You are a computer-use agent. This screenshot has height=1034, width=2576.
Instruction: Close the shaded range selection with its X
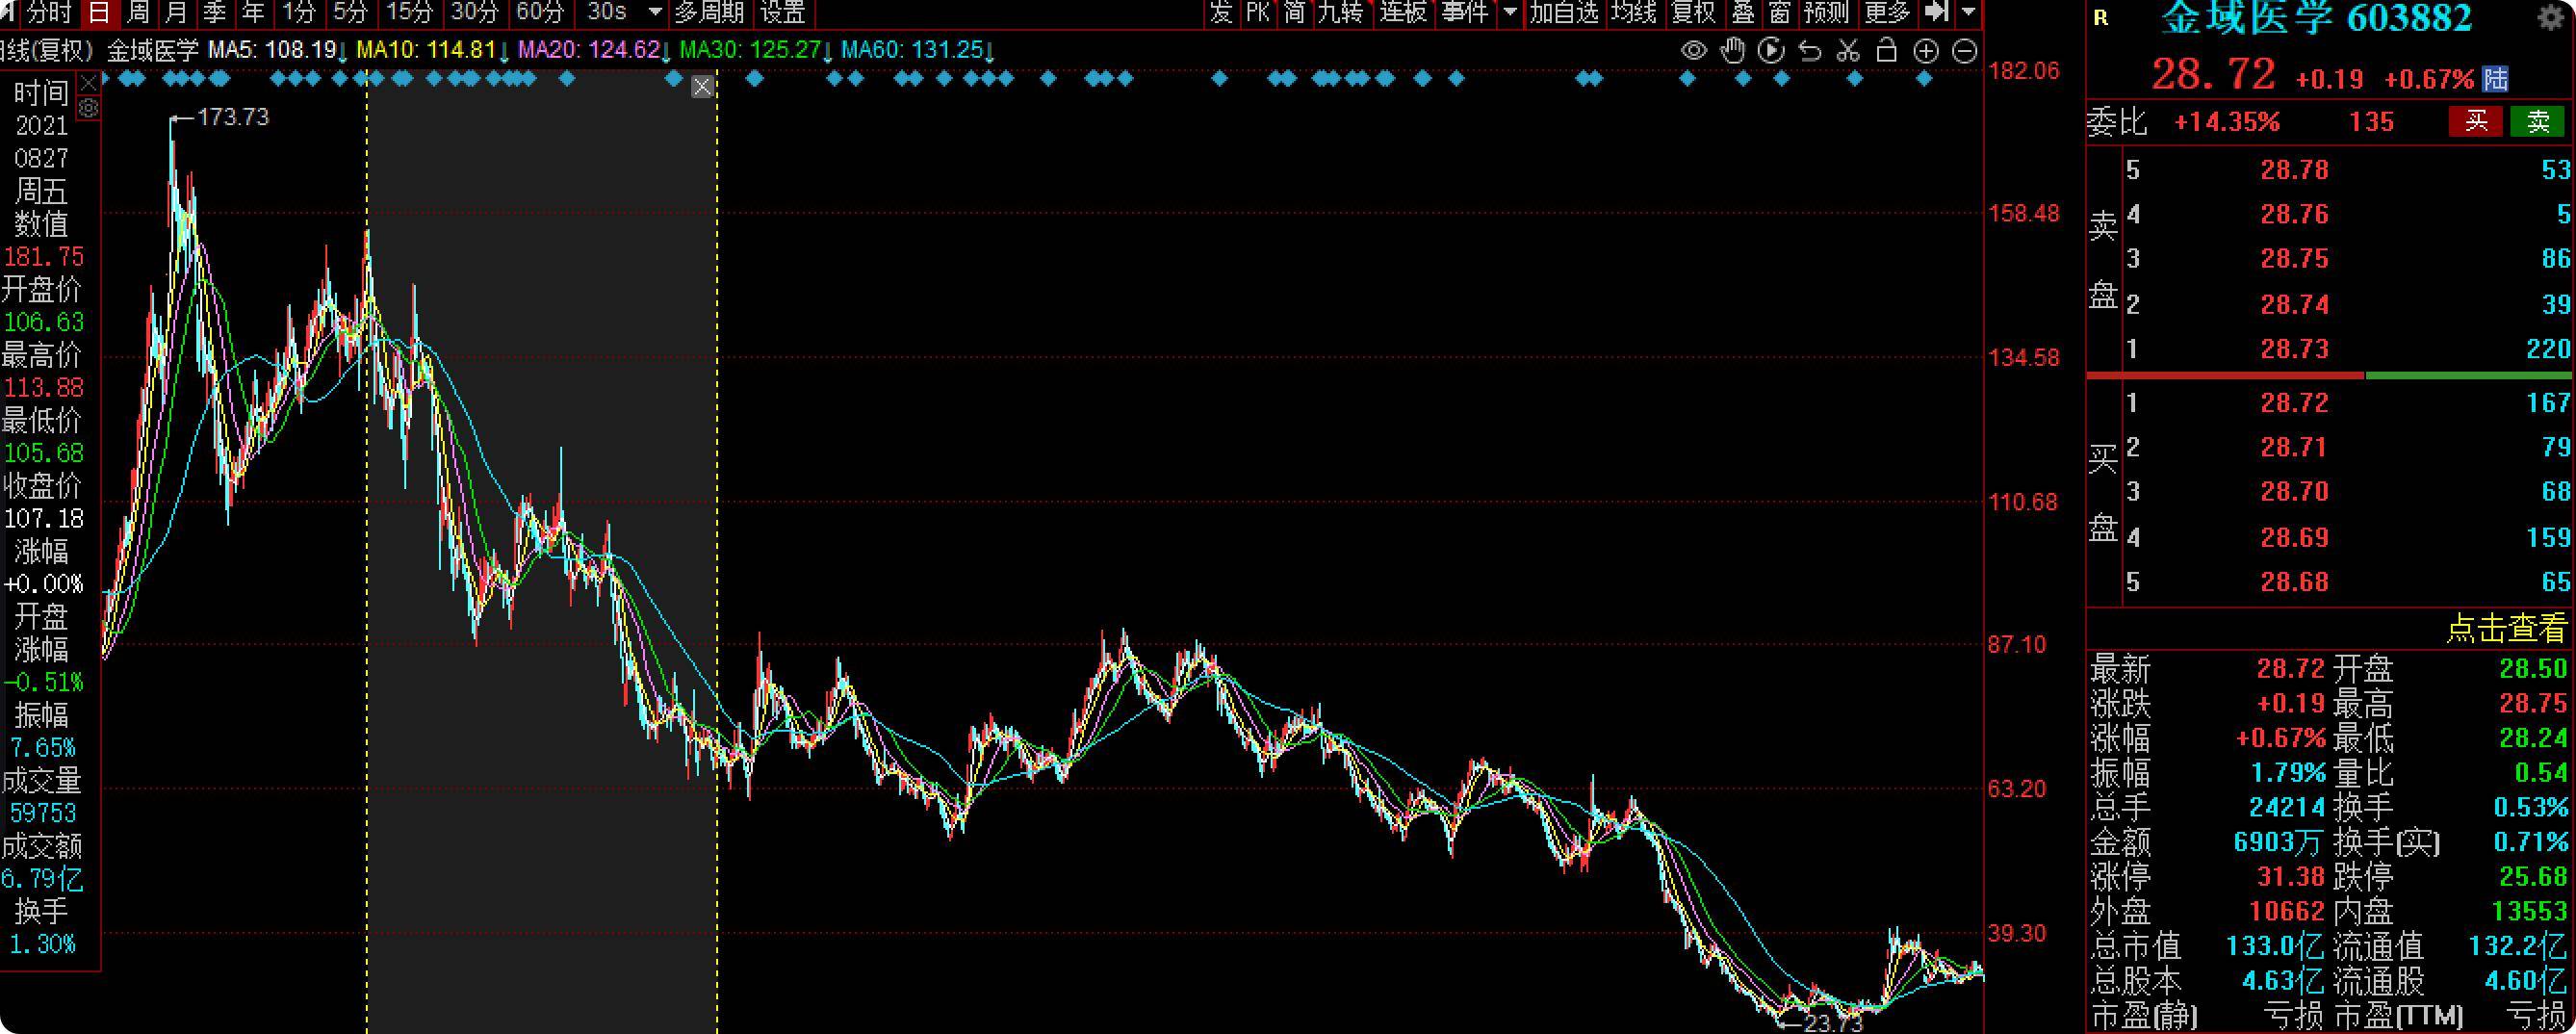point(702,87)
